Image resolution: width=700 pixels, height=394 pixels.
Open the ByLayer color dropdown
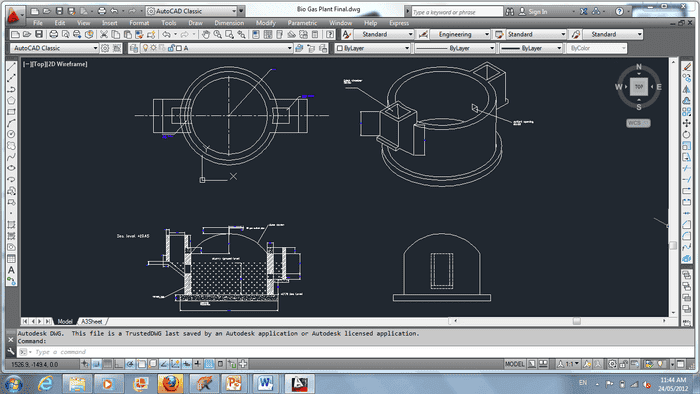coord(372,48)
